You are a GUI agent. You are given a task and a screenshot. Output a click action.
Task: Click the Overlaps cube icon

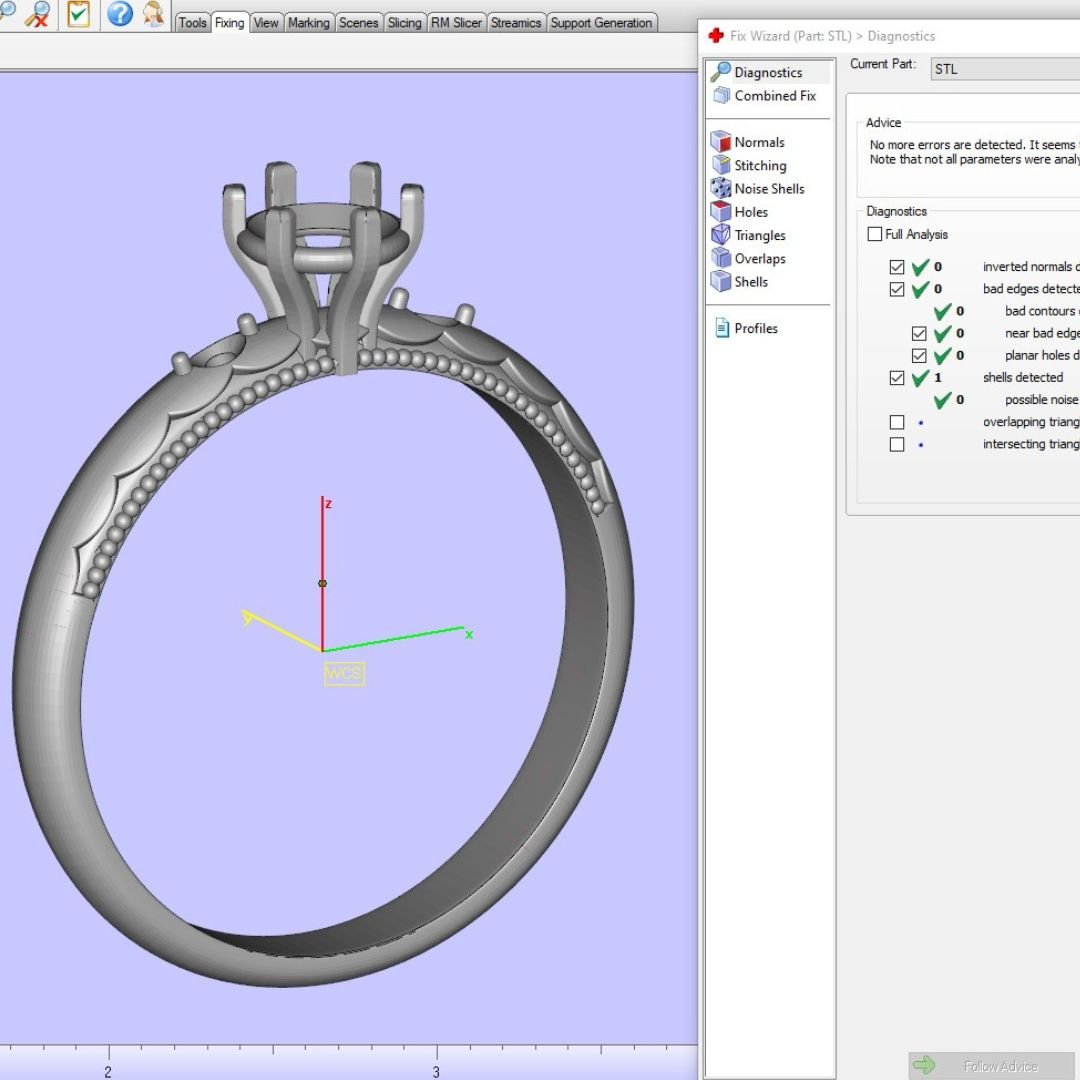(x=720, y=258)
